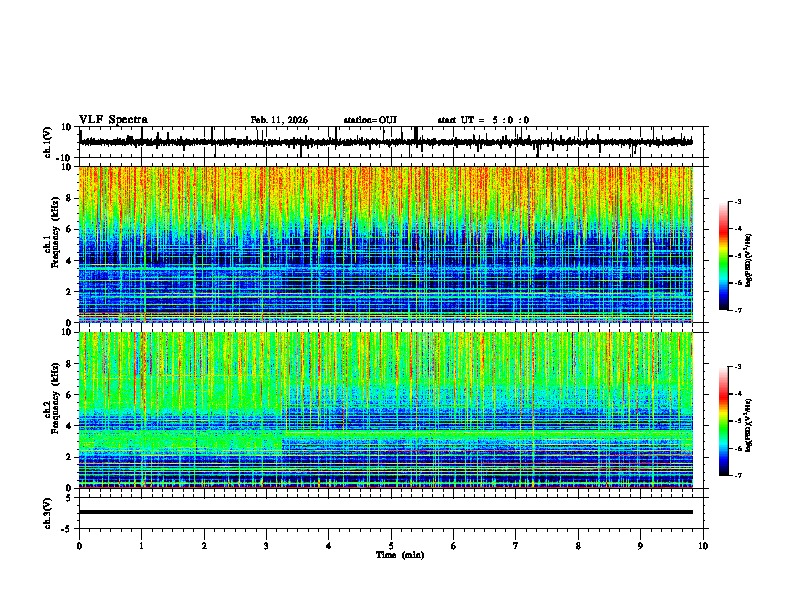This screenshot has width=792, height=612.
Task: Click the ch.2 colorbar log(PSD) units label
Action: (x=749, y=425)
